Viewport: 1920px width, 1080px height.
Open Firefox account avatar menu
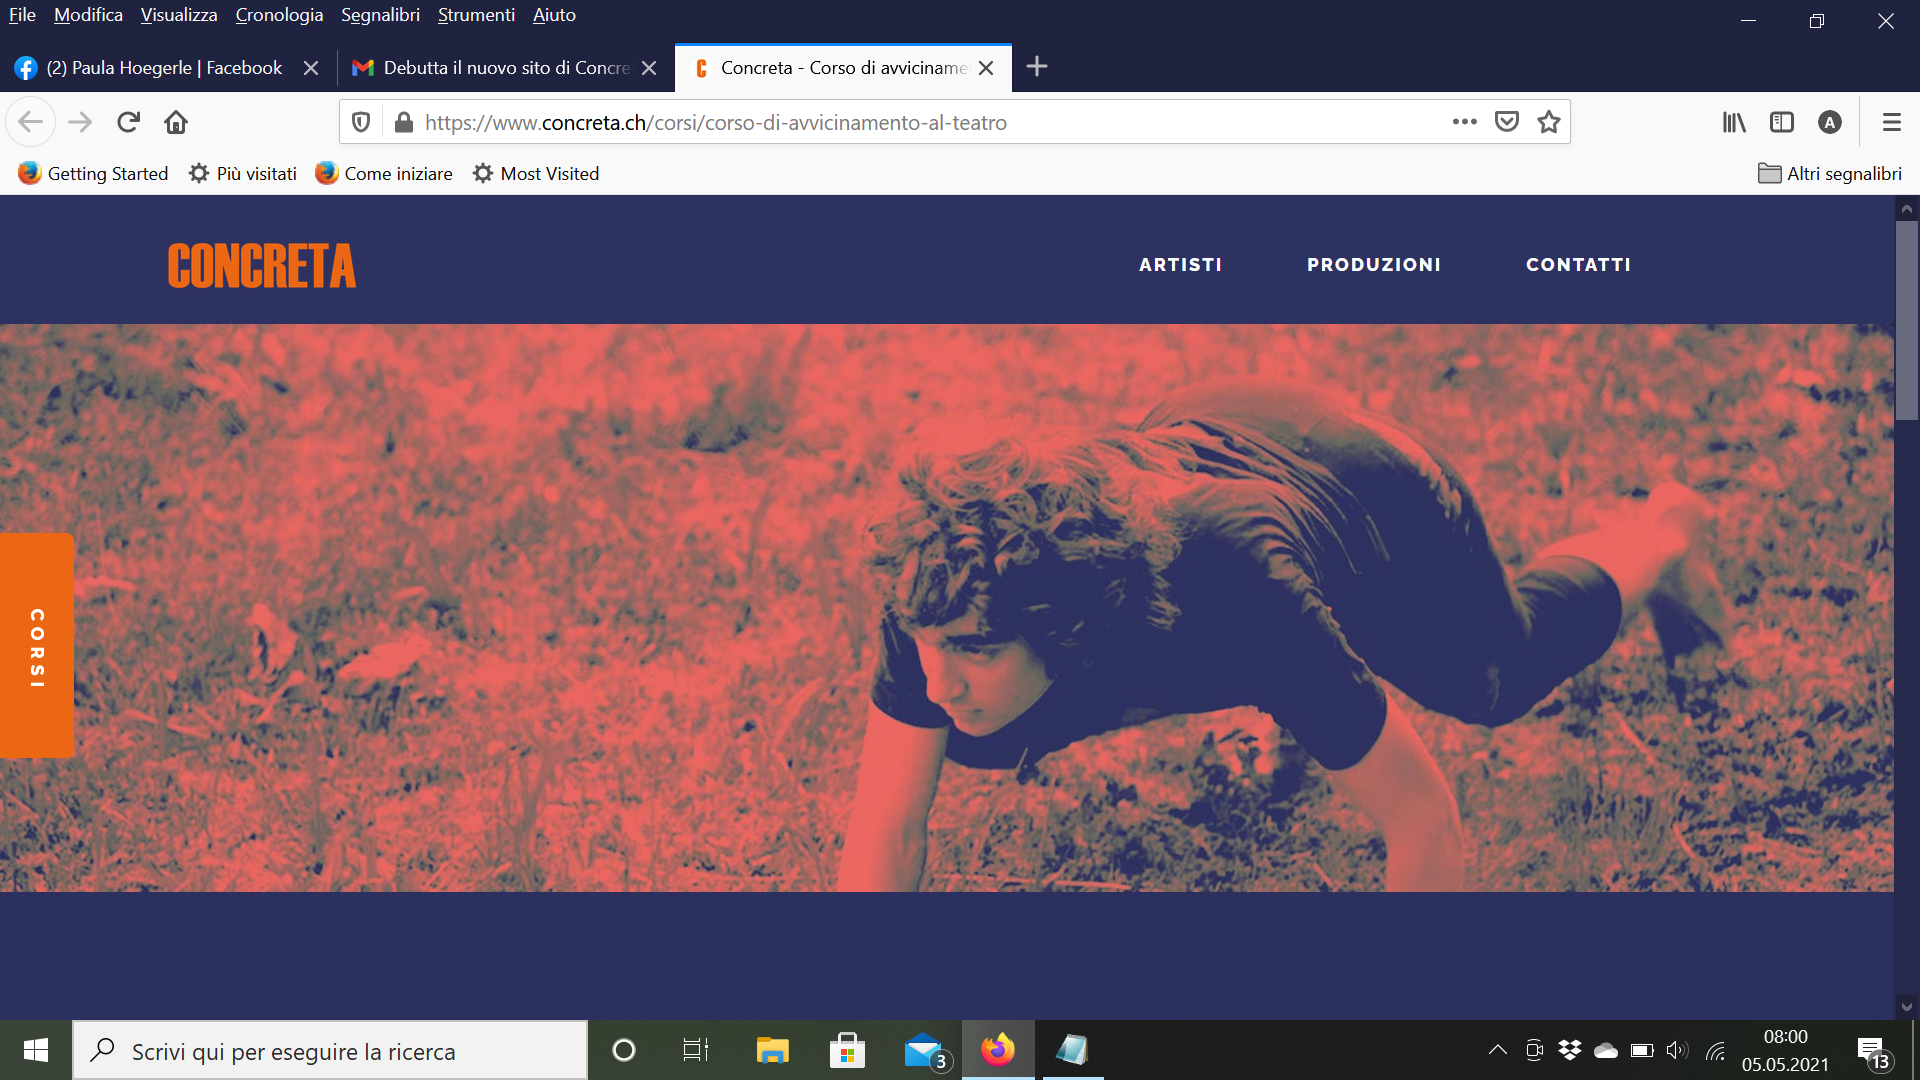(x=1830, y=122)
